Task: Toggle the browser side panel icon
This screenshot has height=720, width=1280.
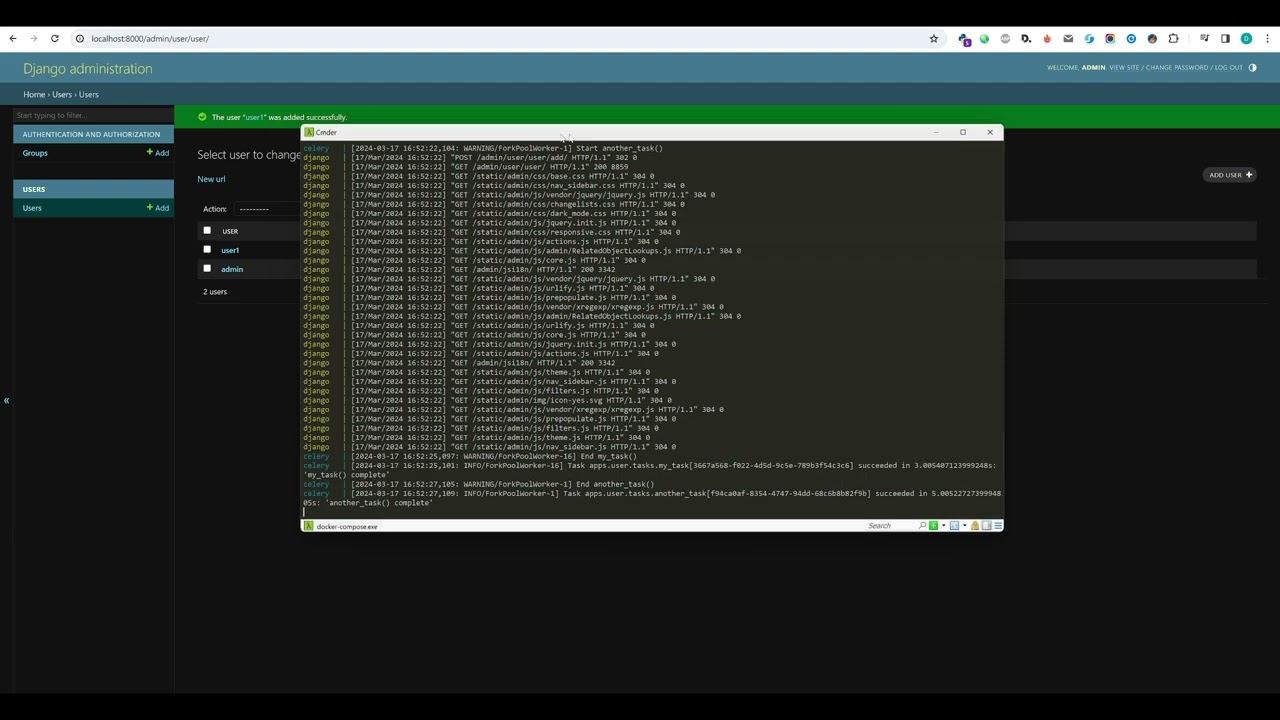Action: [1225, 39]
